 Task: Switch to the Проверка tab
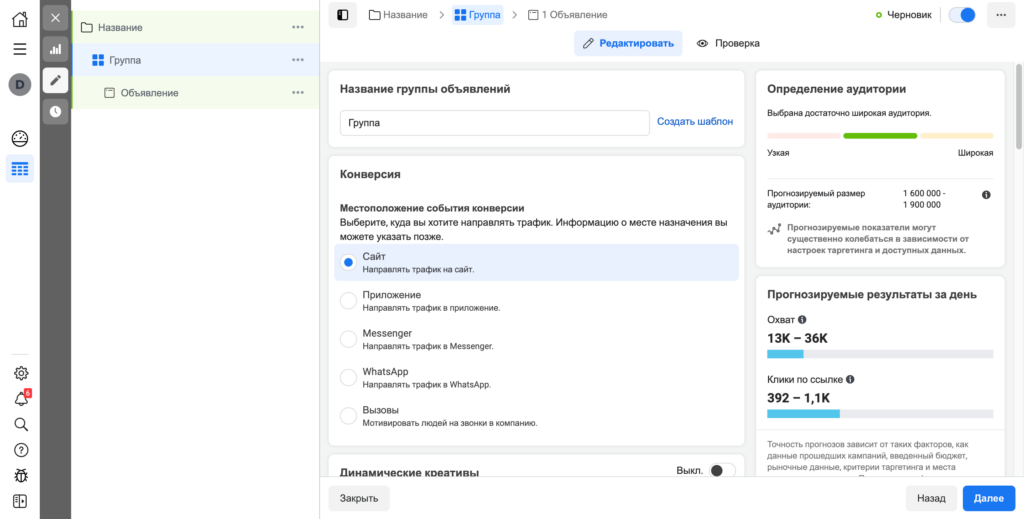[x=728, y=43]
